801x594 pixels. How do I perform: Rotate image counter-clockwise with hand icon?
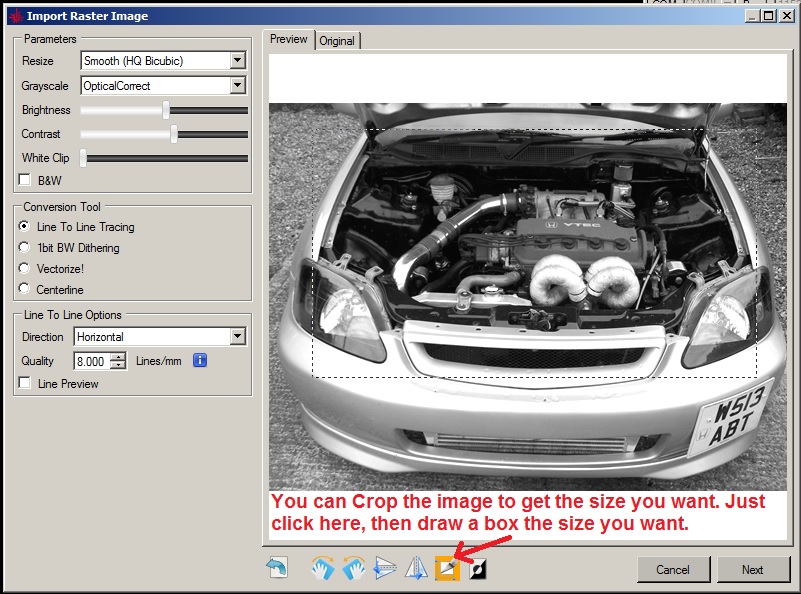(x=354, y=568)
